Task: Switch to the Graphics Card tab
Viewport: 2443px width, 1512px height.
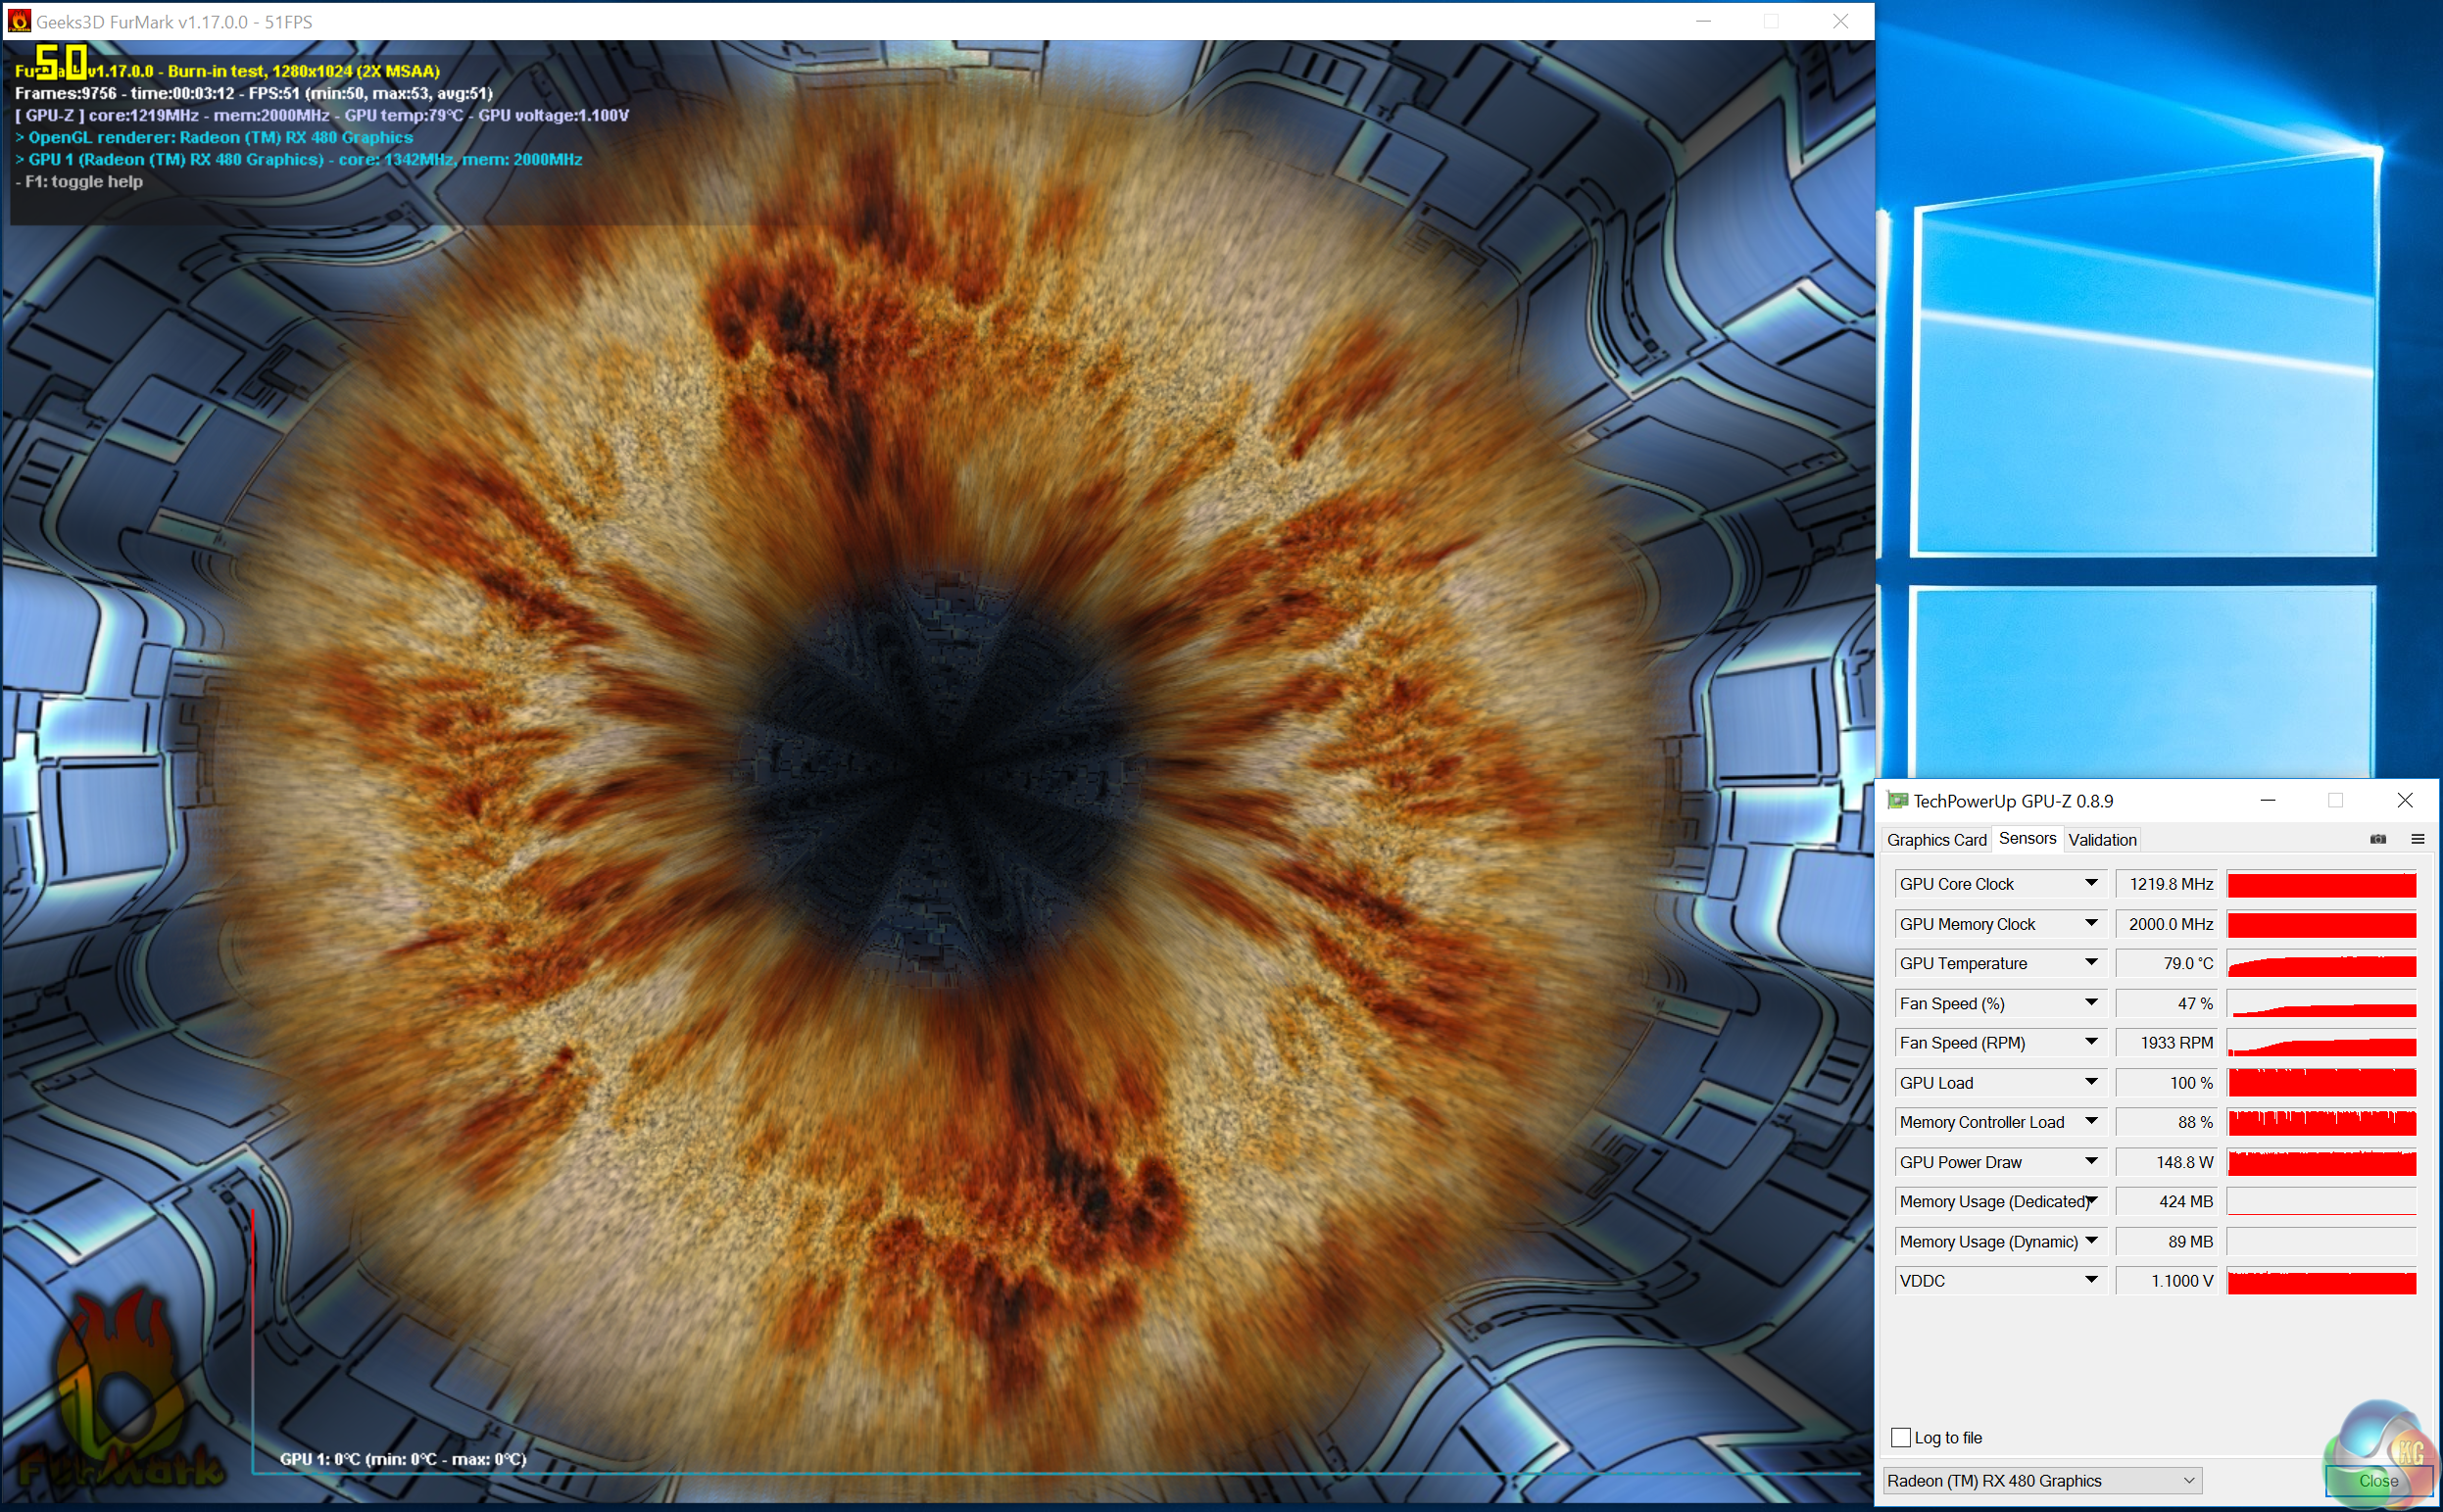Action: click(1936, 840)
